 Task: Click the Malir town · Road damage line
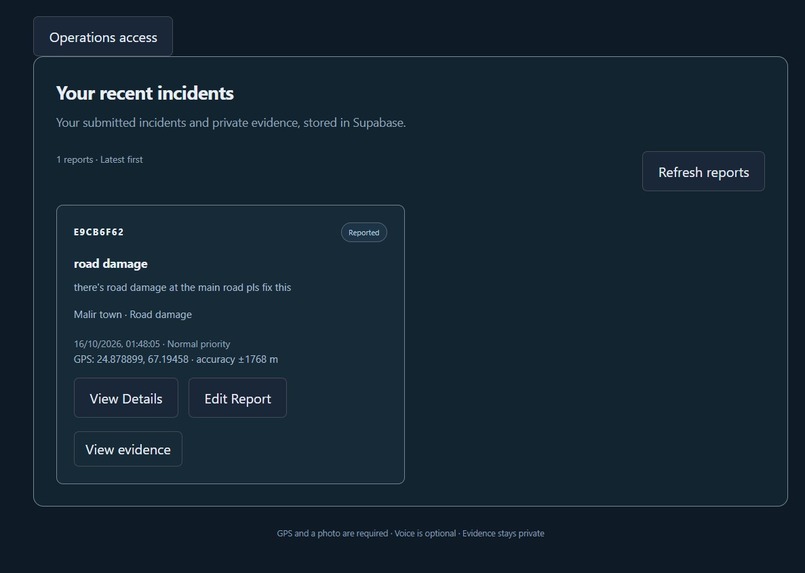click(132, 314)
